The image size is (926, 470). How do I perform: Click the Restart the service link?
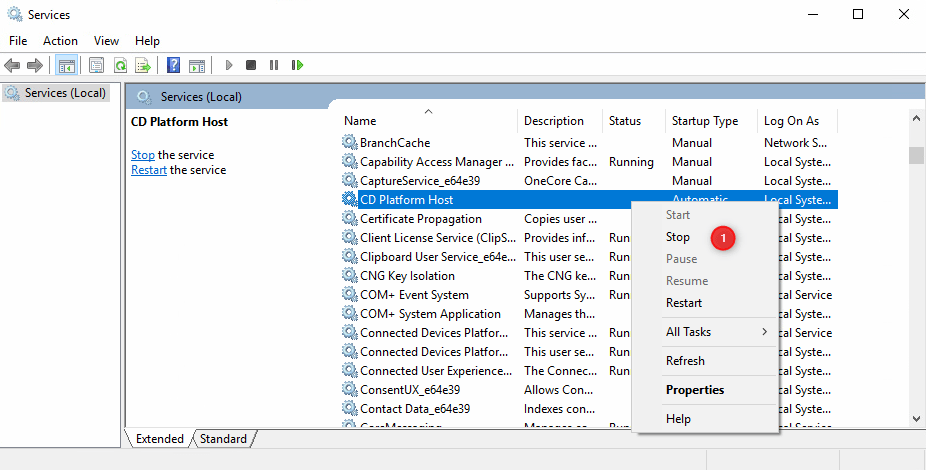148,170
